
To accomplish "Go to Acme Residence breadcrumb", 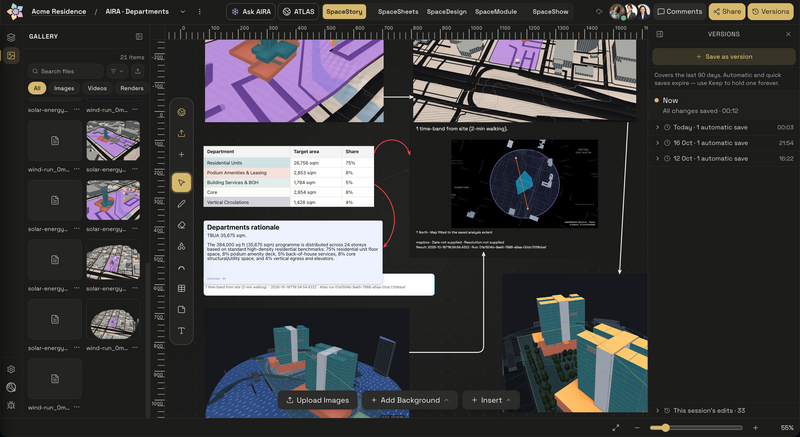I will pyautogui.click(x=59, y=11).
